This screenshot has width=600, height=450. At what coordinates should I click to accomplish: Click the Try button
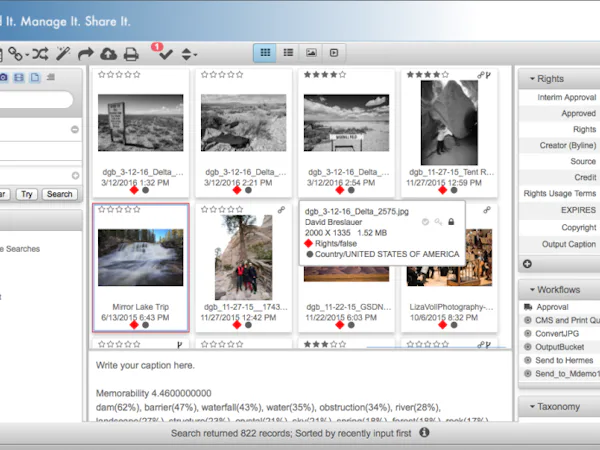coord(26,194)
